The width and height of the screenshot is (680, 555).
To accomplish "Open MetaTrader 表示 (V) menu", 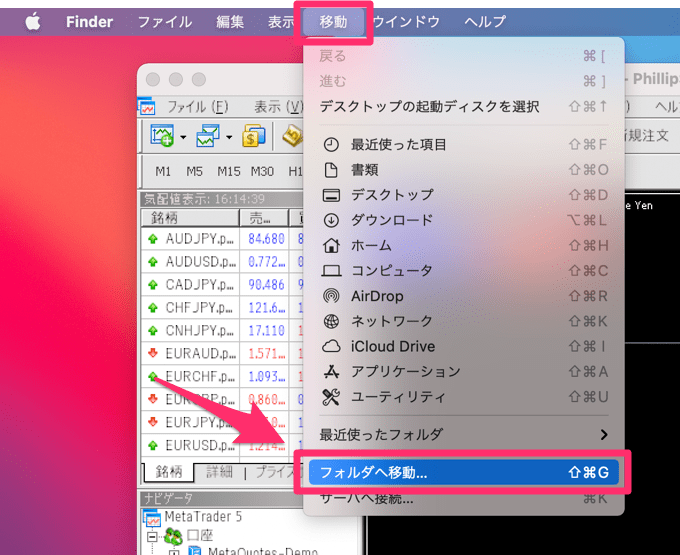I will (278, 107).
